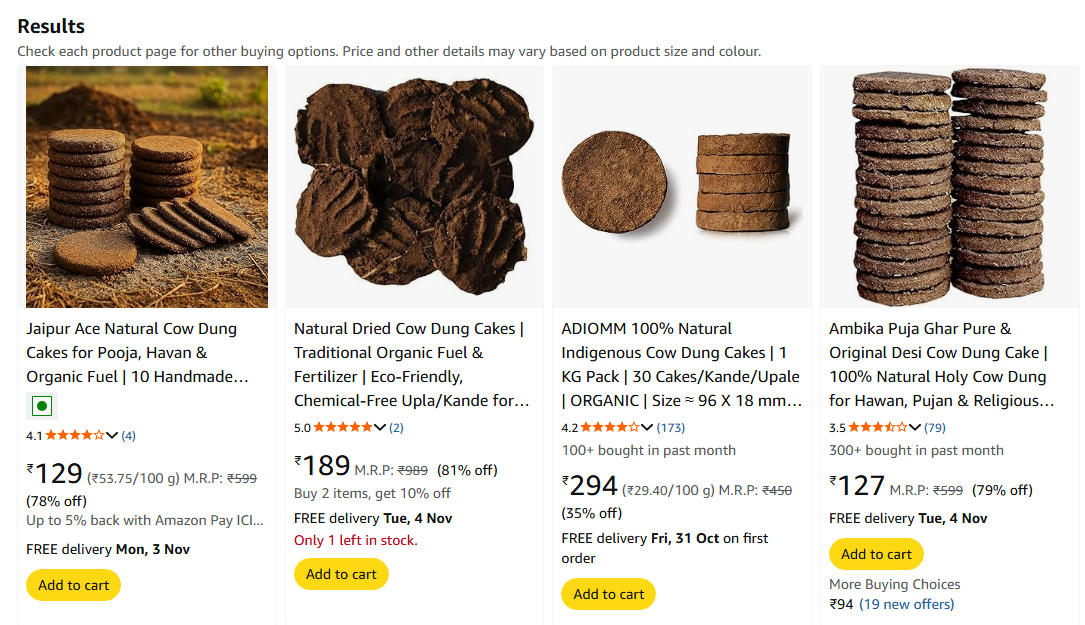Open rating popover arrow for 5.0 product
Image resolution: width=1085 pixels, height=625 pixels.
pyautogui.click(x=380, y=427)
